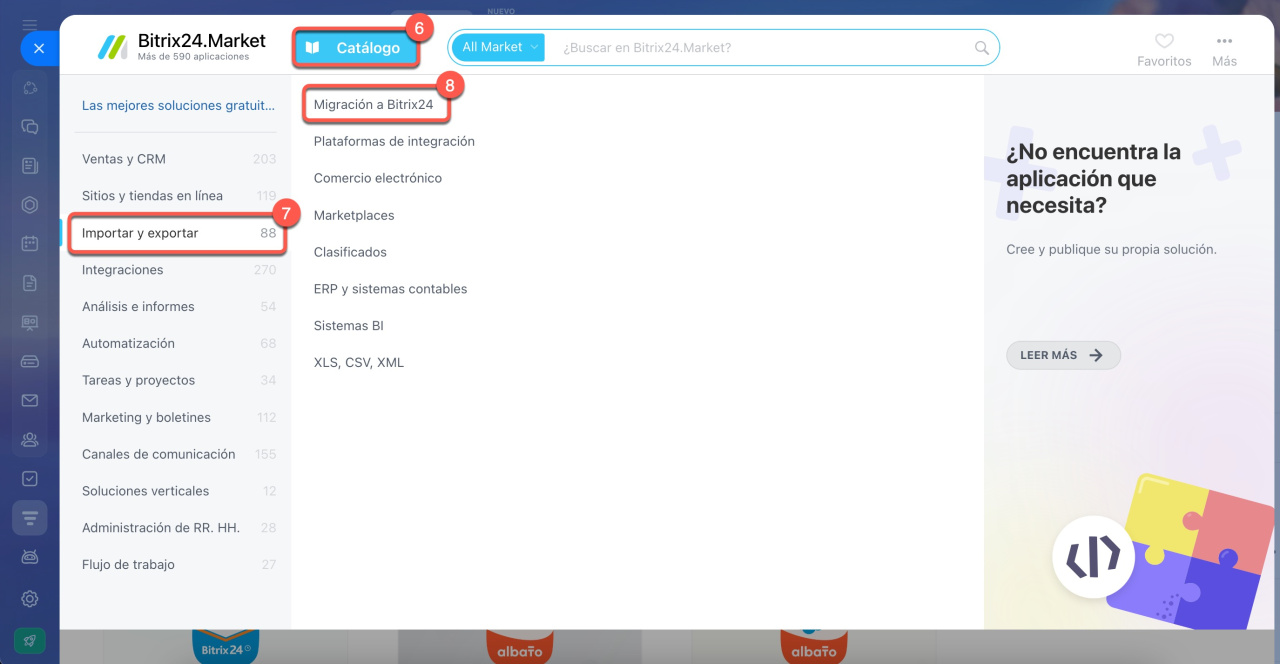The height and width of the screenshot is (664, 1280).
Task: Open the tasks checkmark icon in sidebar
Action: pyautogui.click(x=30, y=478)
